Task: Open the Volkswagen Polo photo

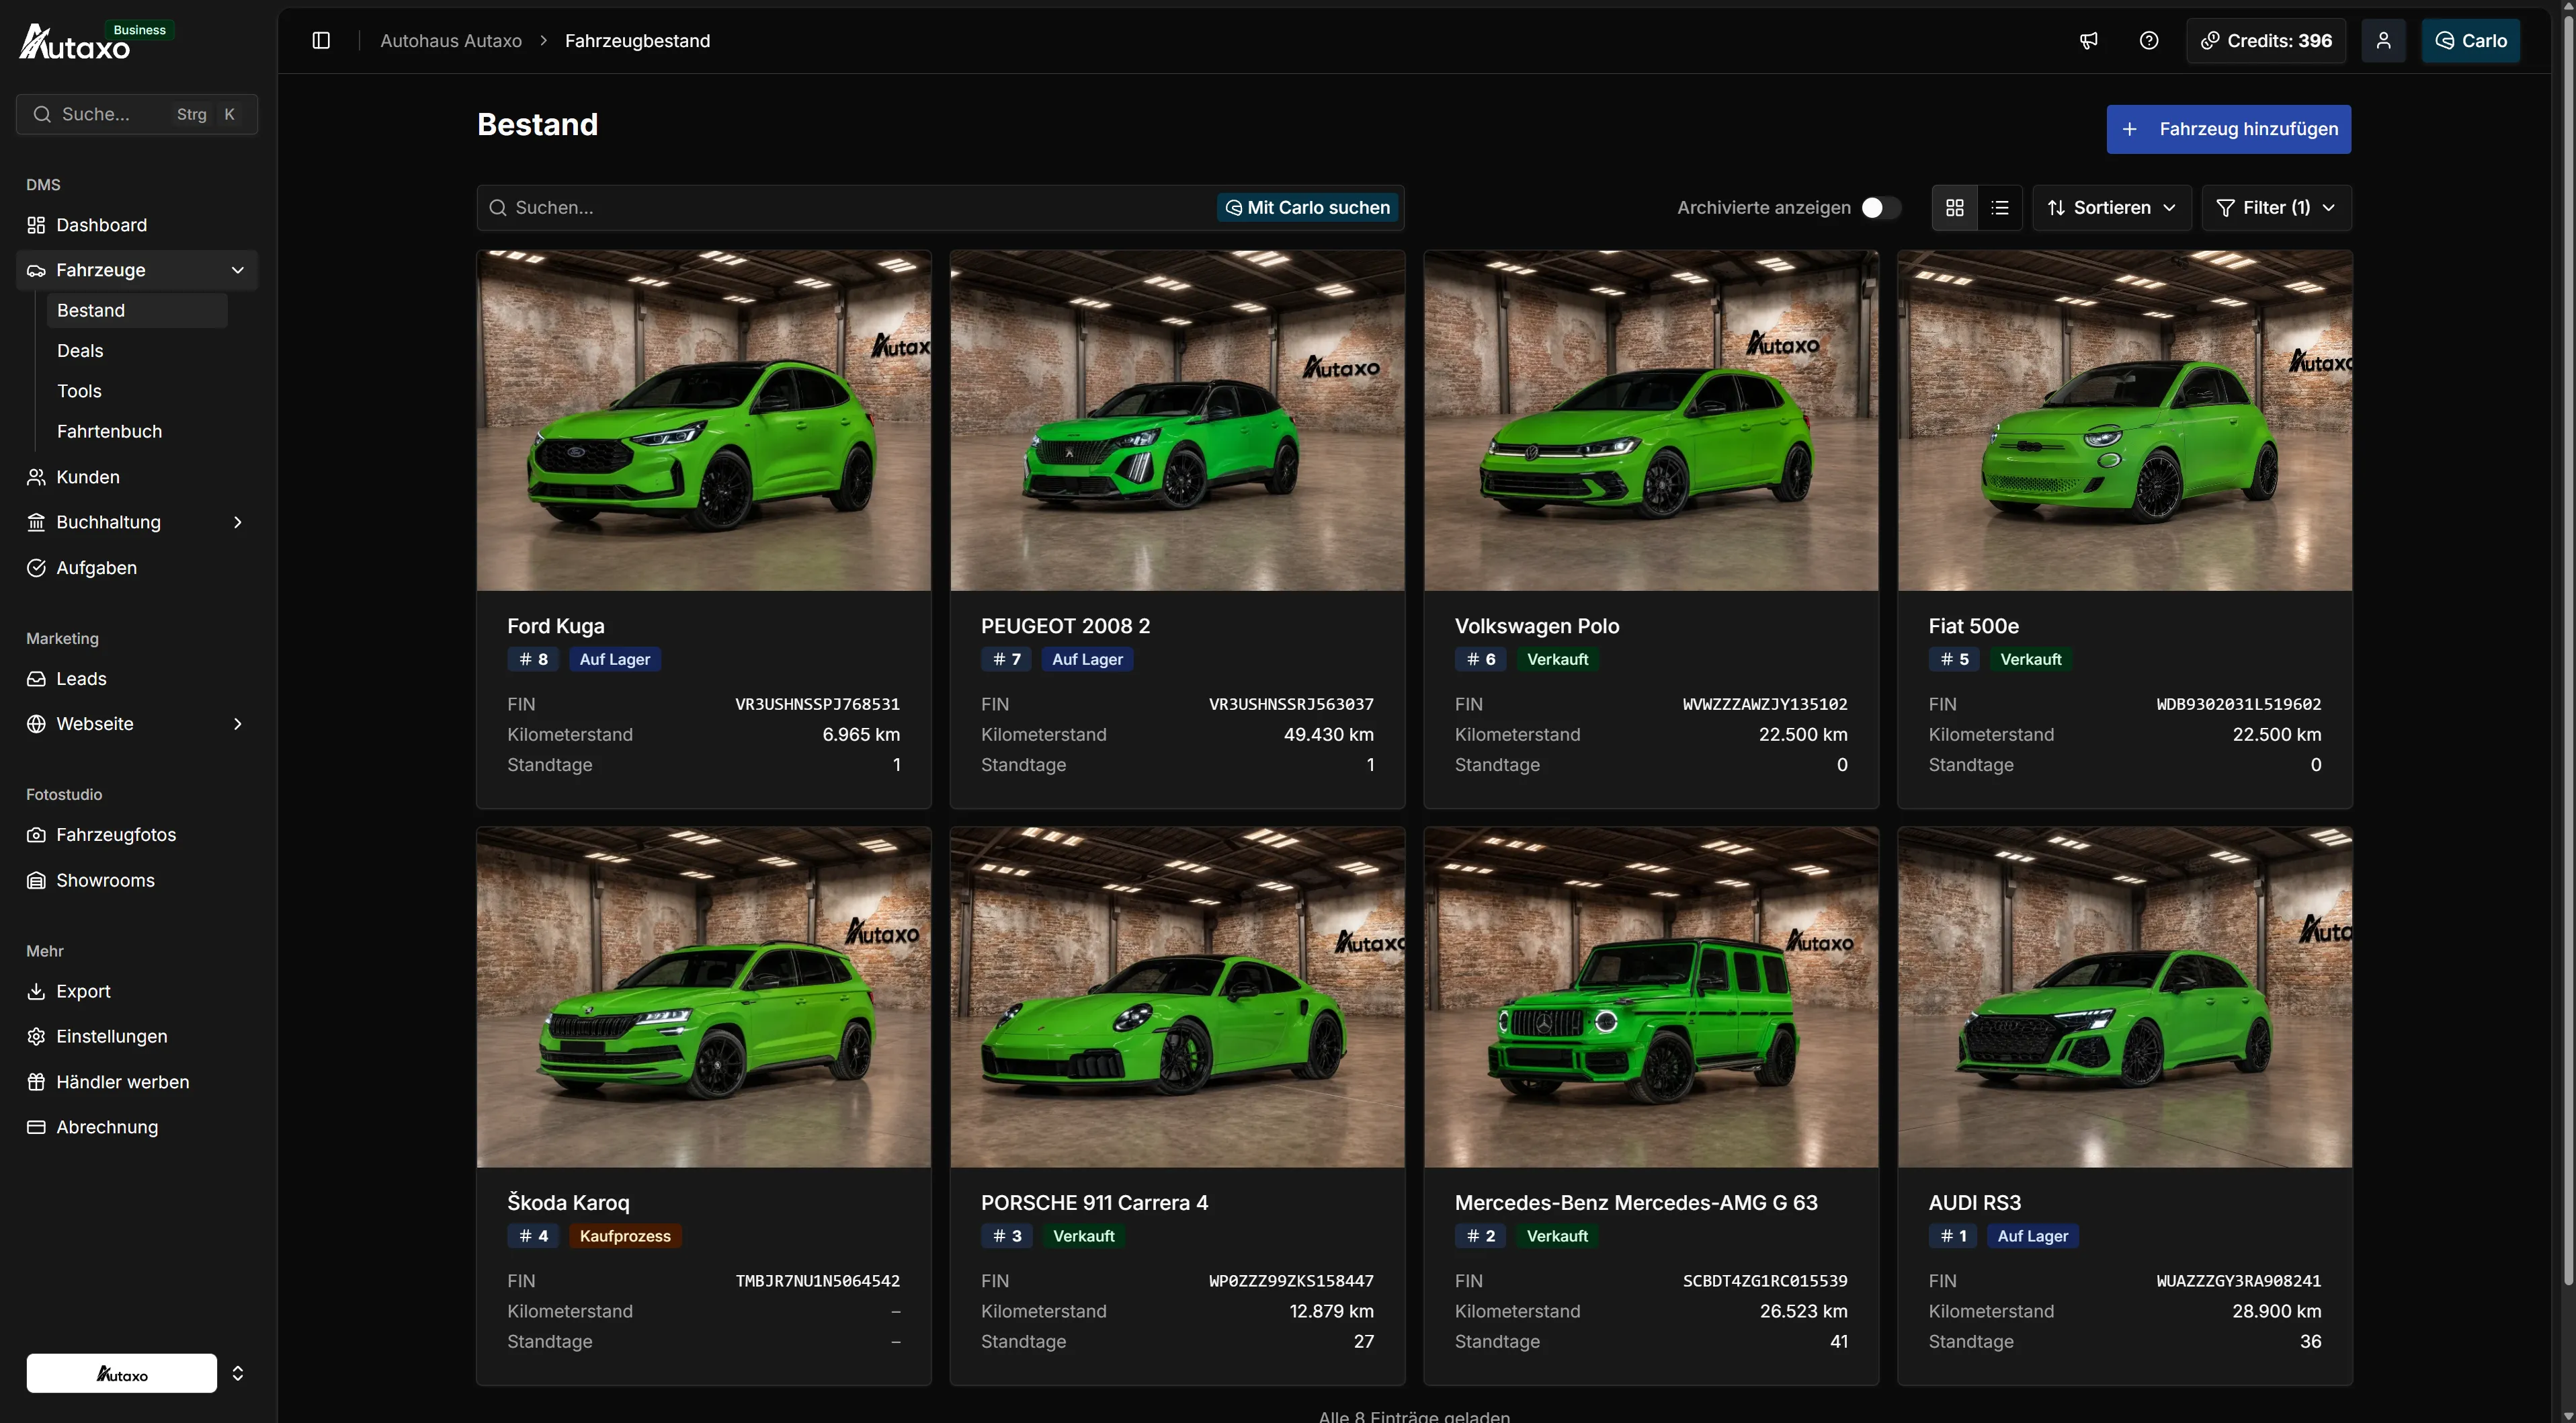Action: [1652, 421]
